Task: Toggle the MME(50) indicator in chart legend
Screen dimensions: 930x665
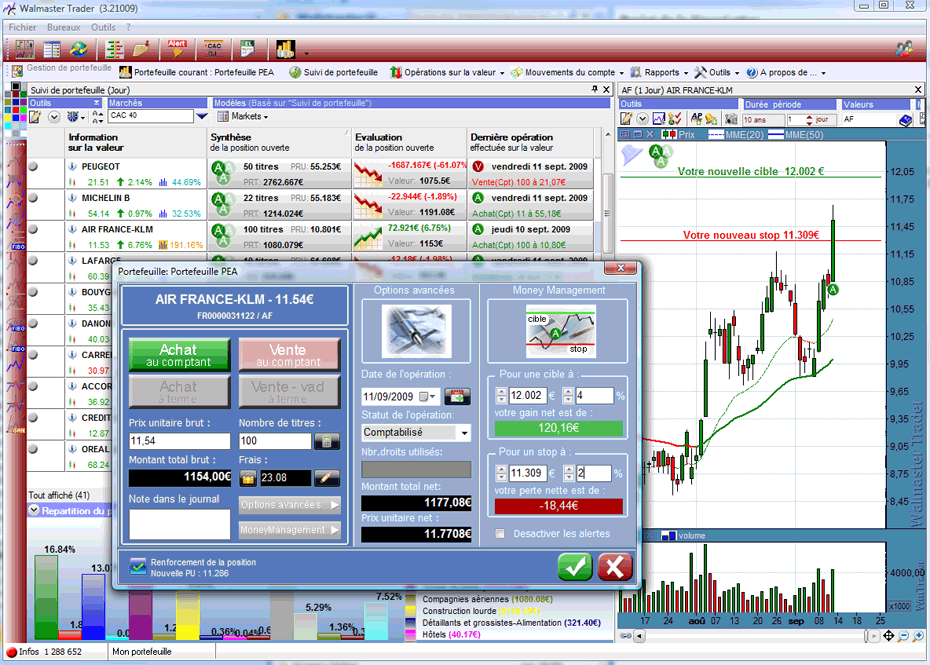Action: (795, 135)
